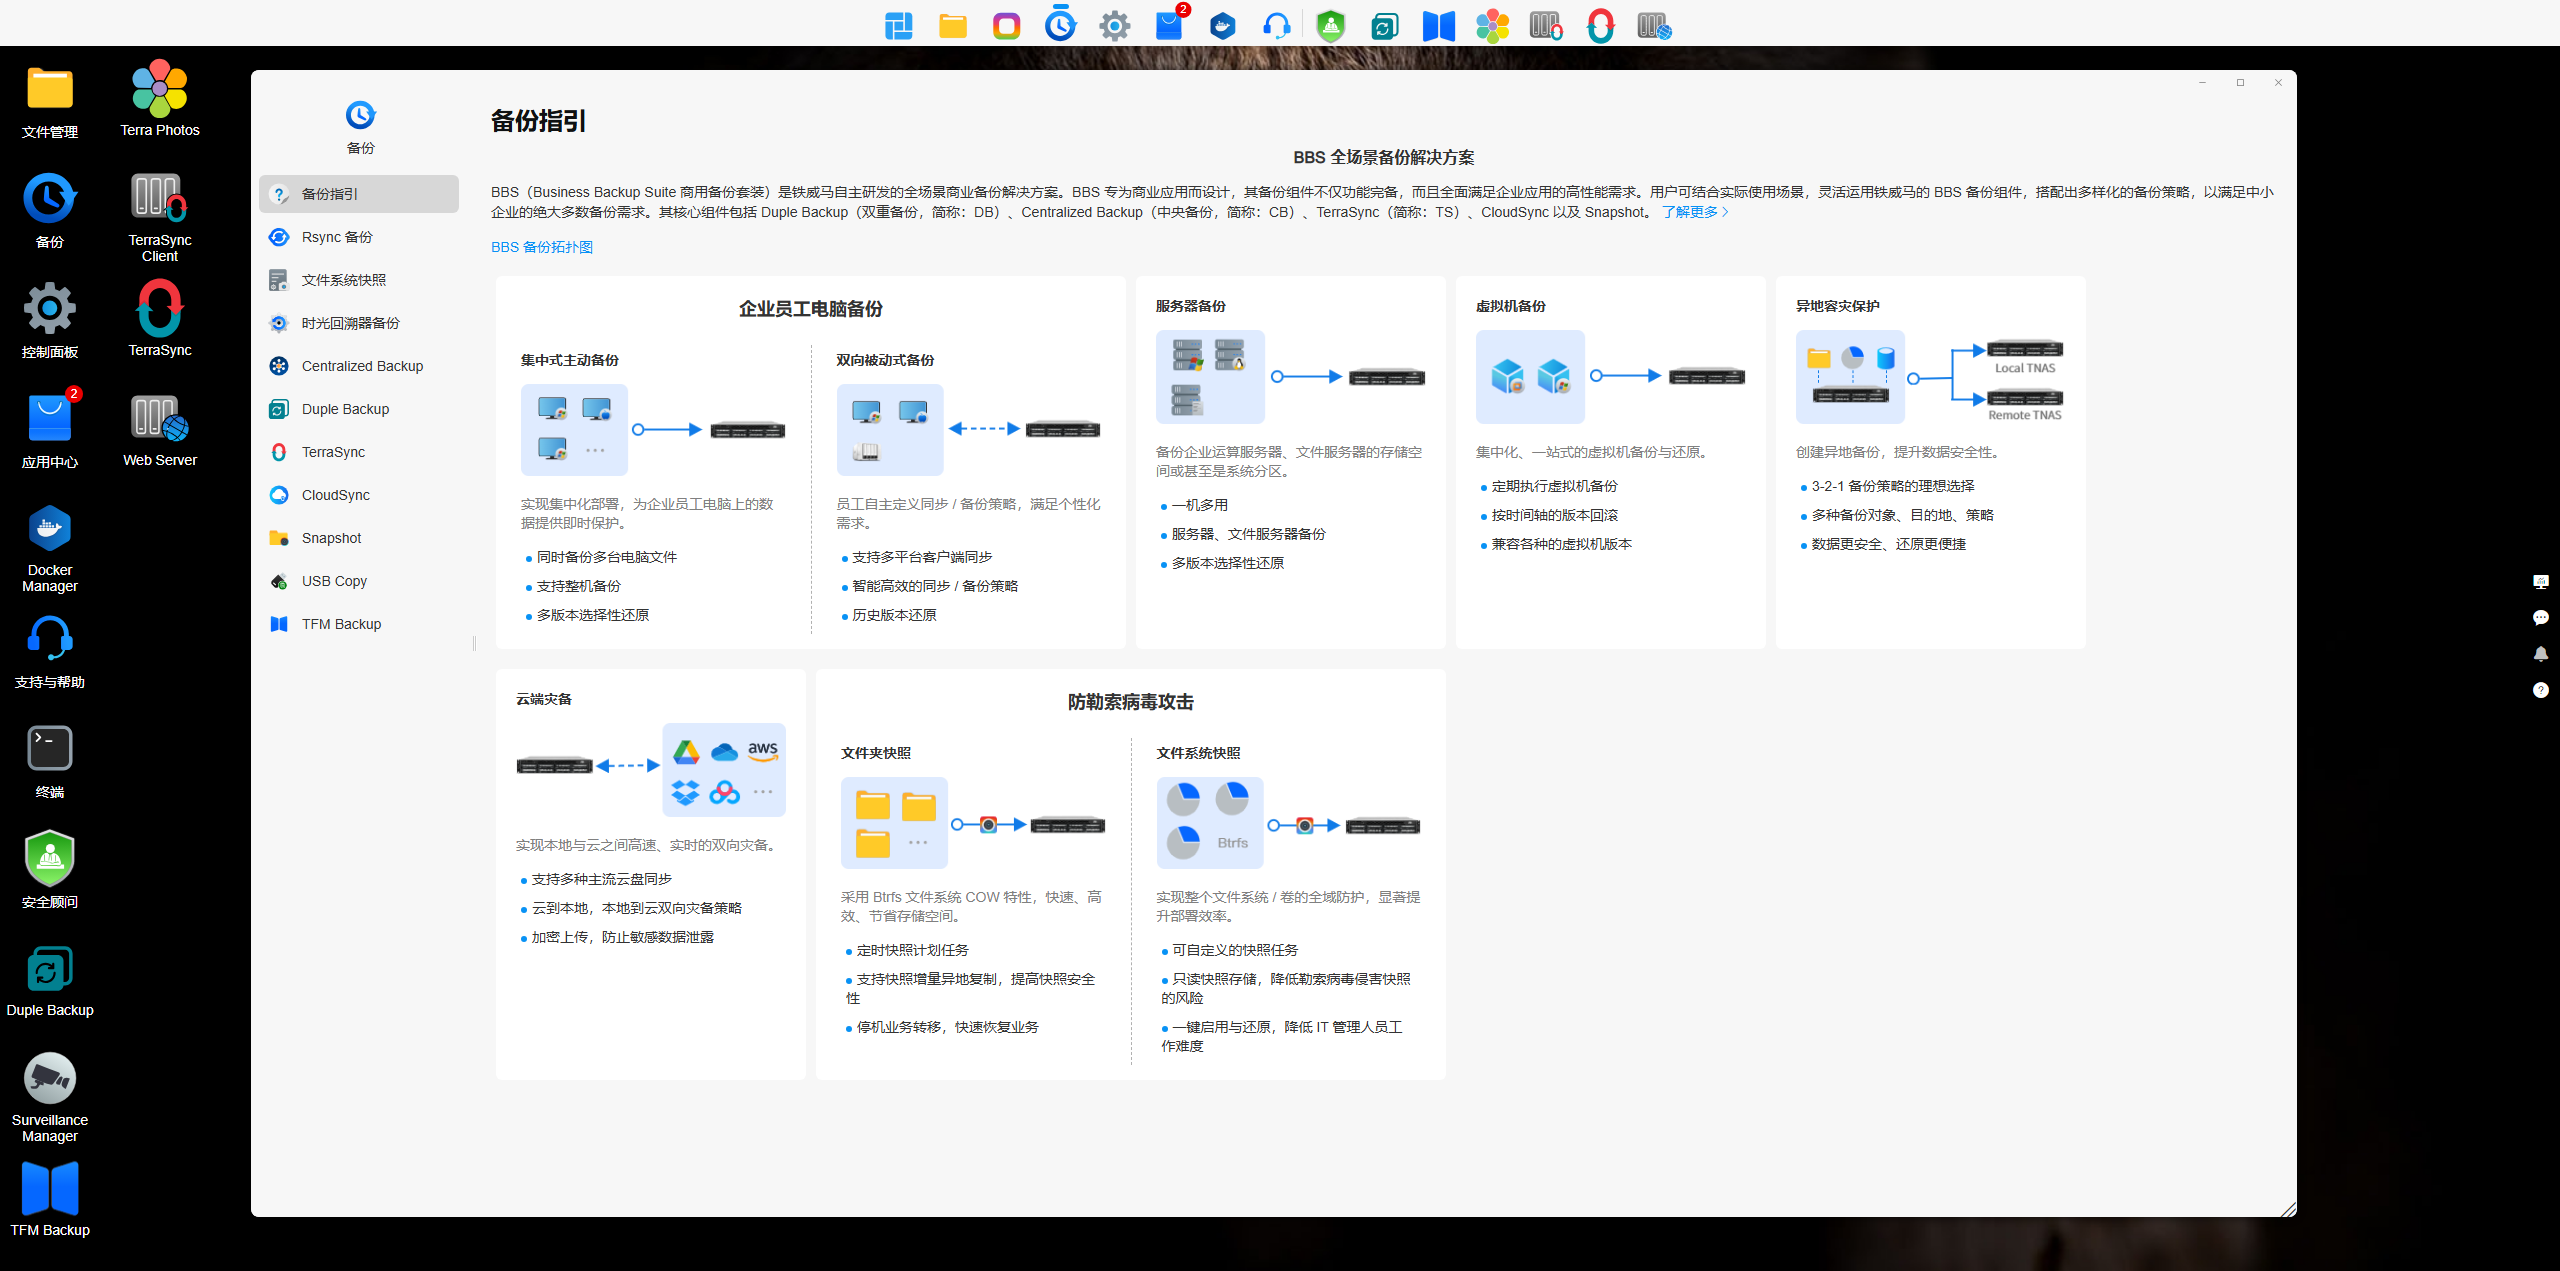Open the gear control panel icon in the top dock
The height and width of the screenshot is (1271, 2560).
coord(1114,25)
